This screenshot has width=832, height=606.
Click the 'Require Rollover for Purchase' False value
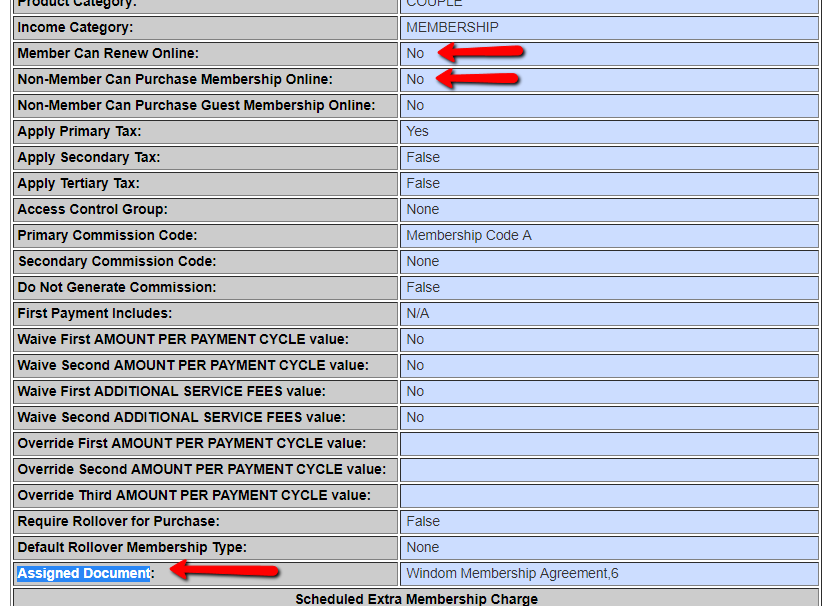coord(423,521)
